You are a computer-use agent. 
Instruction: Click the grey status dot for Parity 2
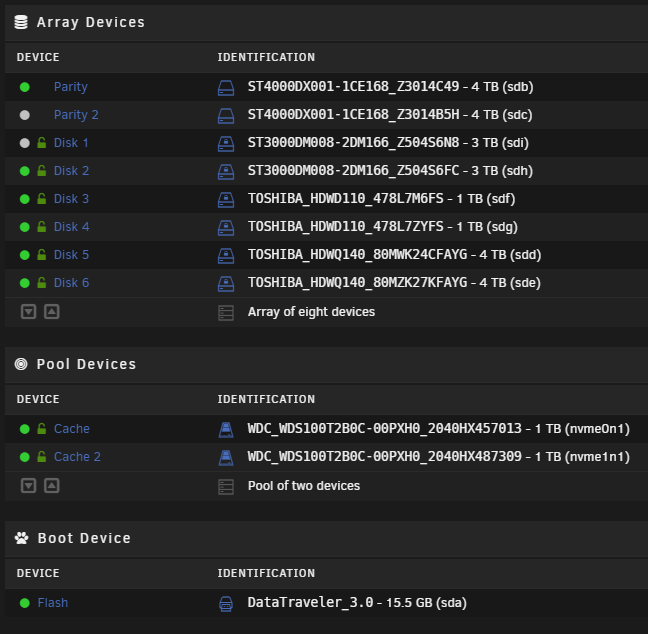tap(25, 115)
